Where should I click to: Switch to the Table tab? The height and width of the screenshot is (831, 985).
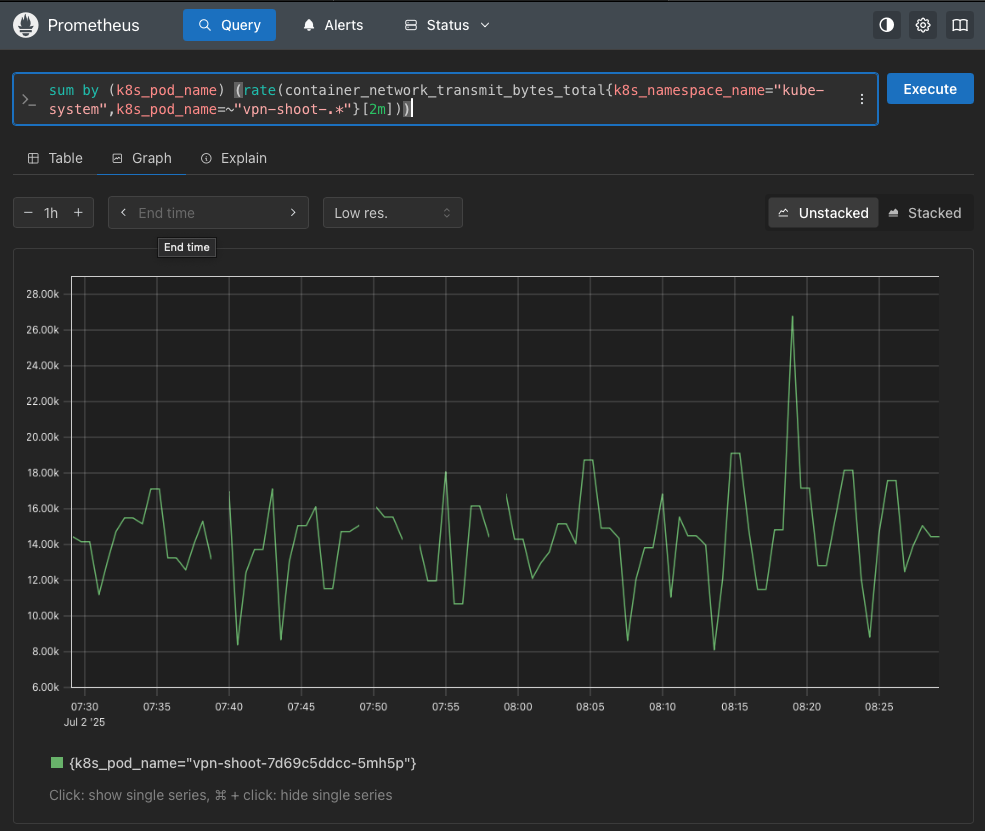tap(55, 158)
